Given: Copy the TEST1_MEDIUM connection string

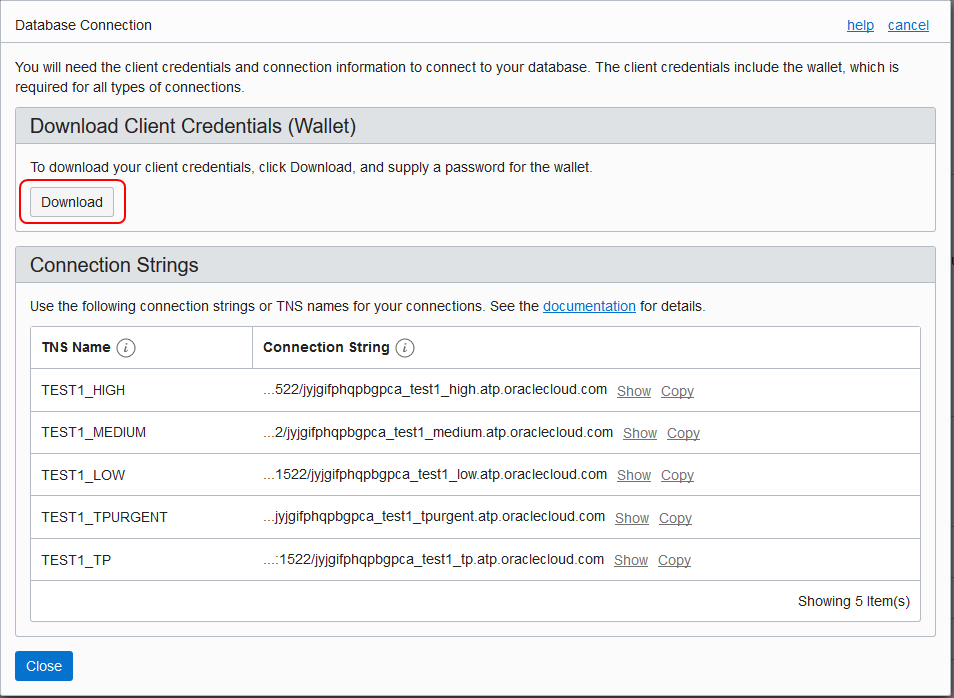Looking at the screenshot, I should click(x=683, y=433).
